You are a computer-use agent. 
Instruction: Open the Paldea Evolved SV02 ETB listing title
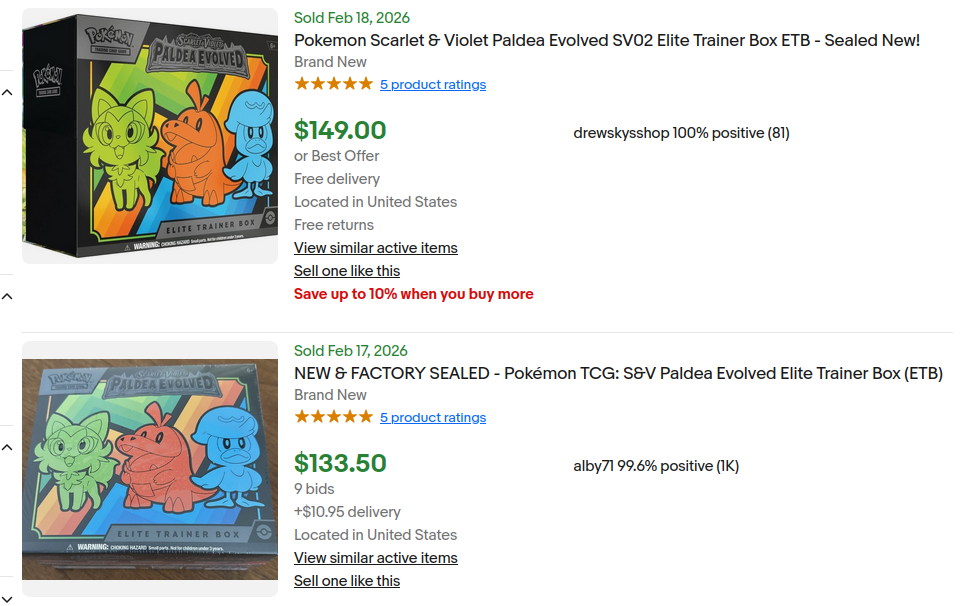pyautogui.click(x=606, y=40)
